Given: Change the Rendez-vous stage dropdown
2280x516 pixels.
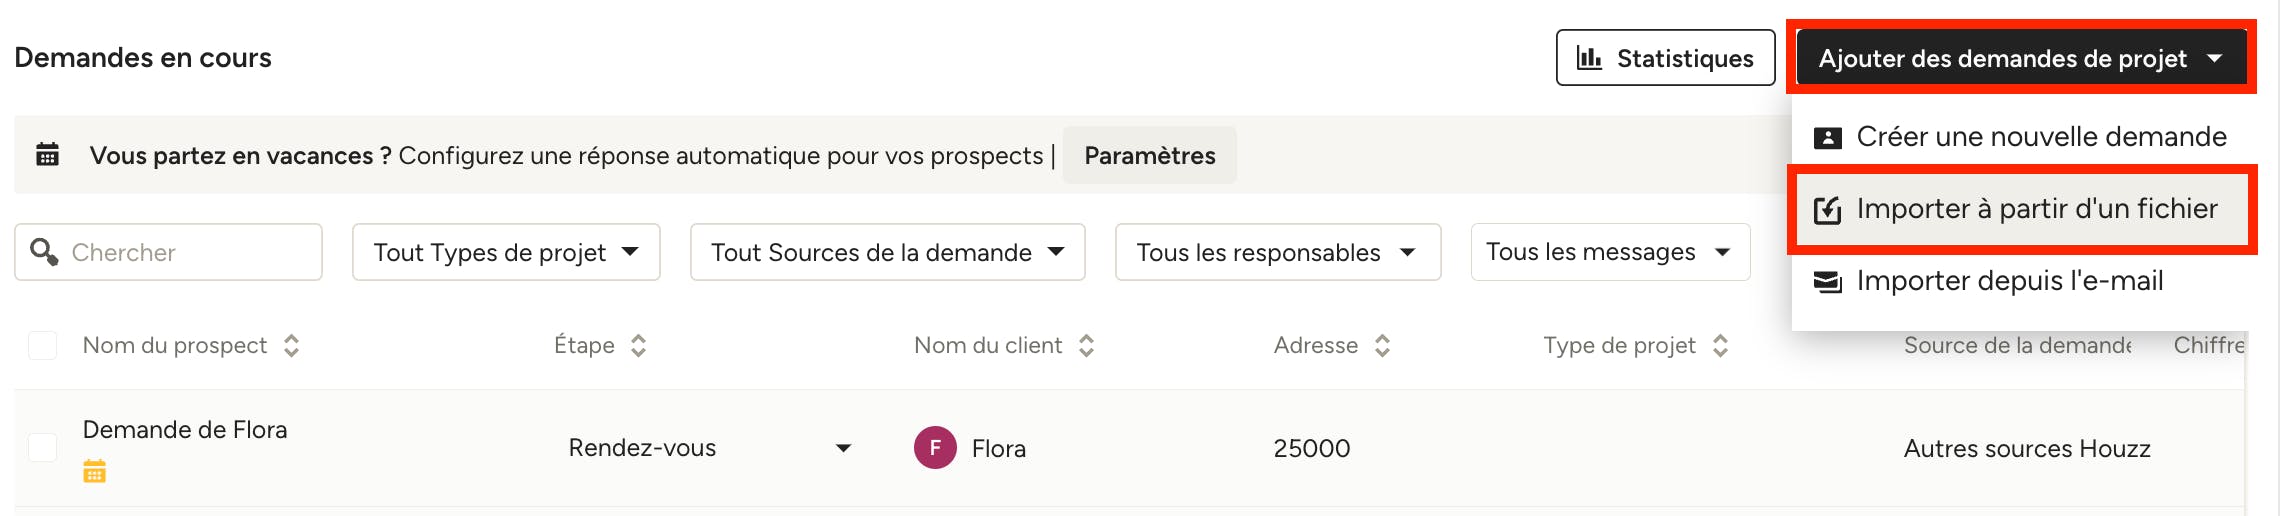Looking at the screenshot, I should [x=710, y=448].
